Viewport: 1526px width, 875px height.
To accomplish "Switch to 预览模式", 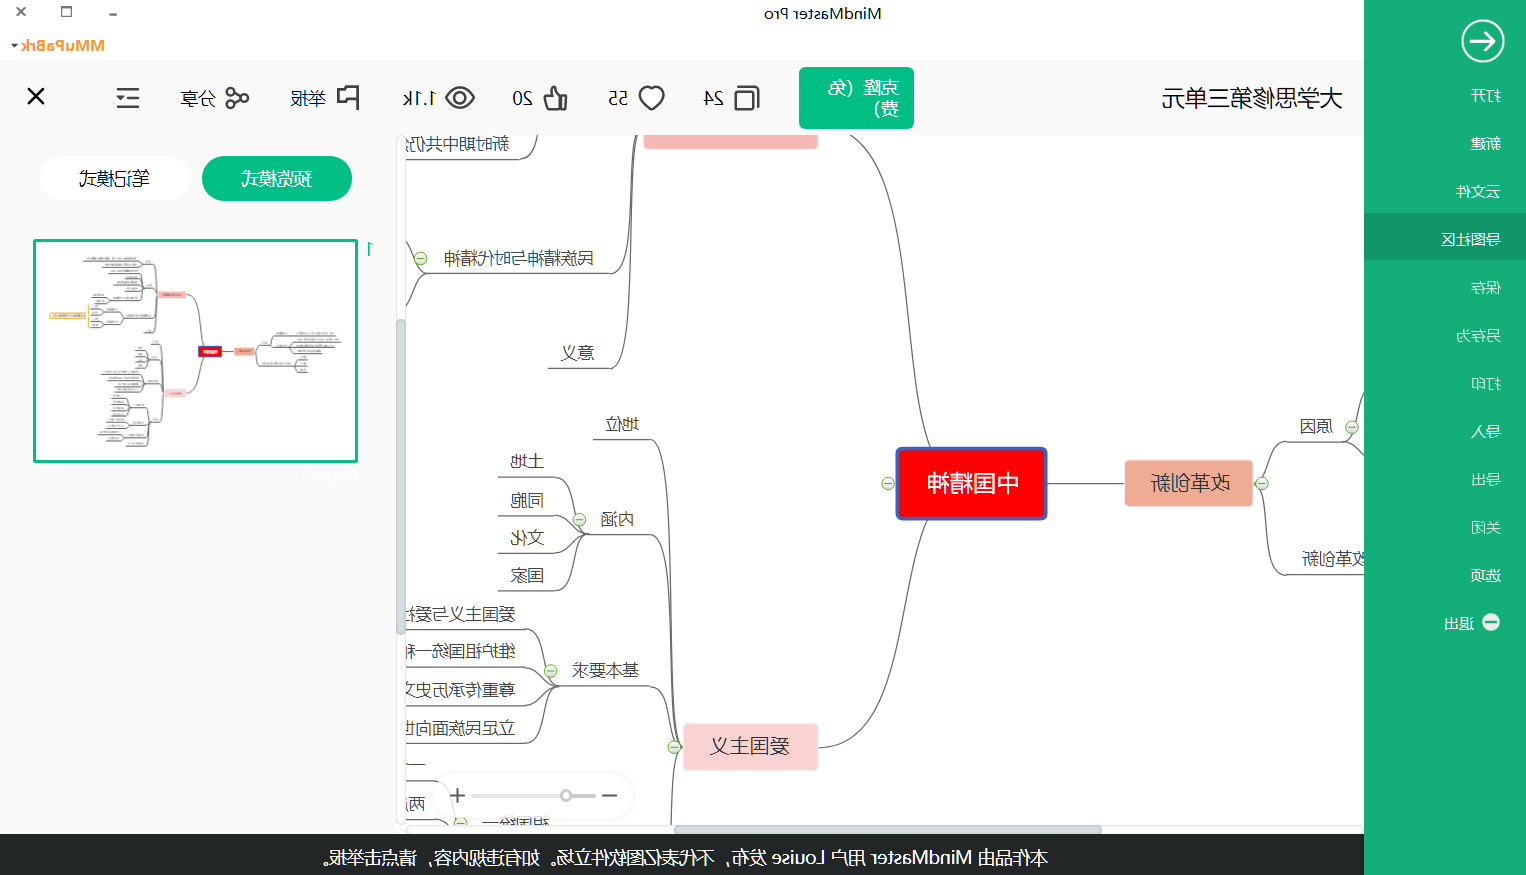I will [277, 179].
